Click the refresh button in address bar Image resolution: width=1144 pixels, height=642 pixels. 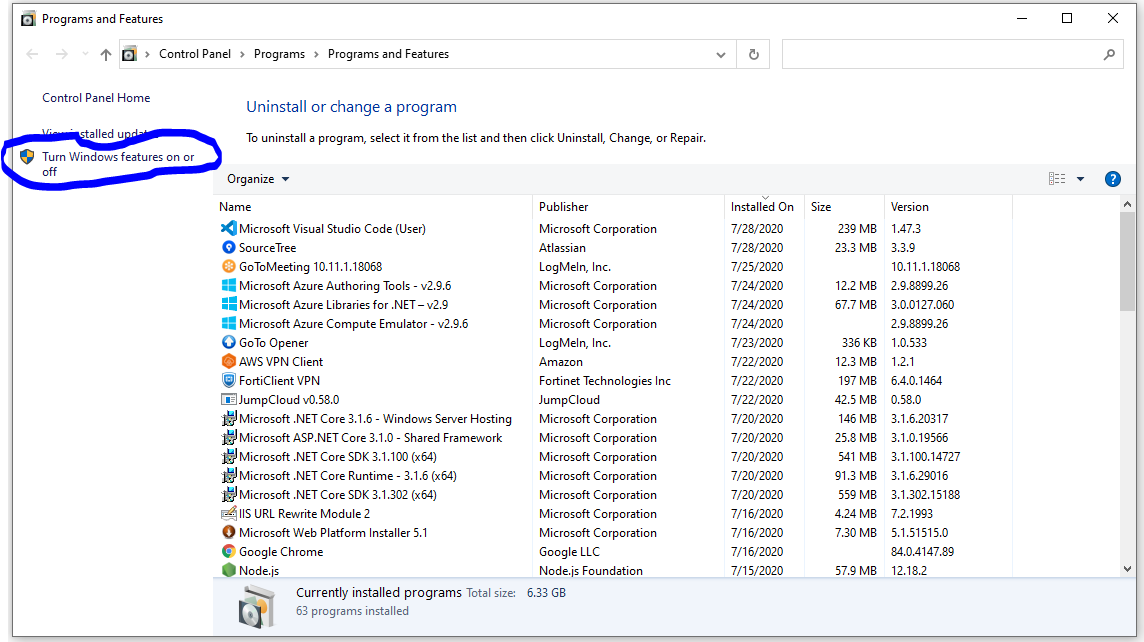pos(754,54)
